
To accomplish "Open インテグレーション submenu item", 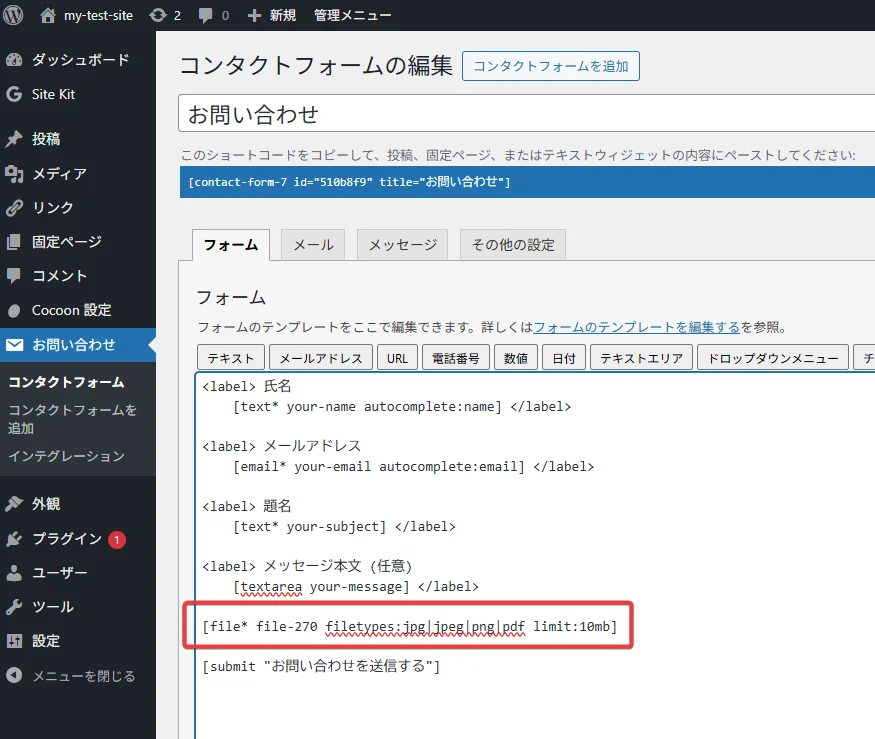I will 66,457.
